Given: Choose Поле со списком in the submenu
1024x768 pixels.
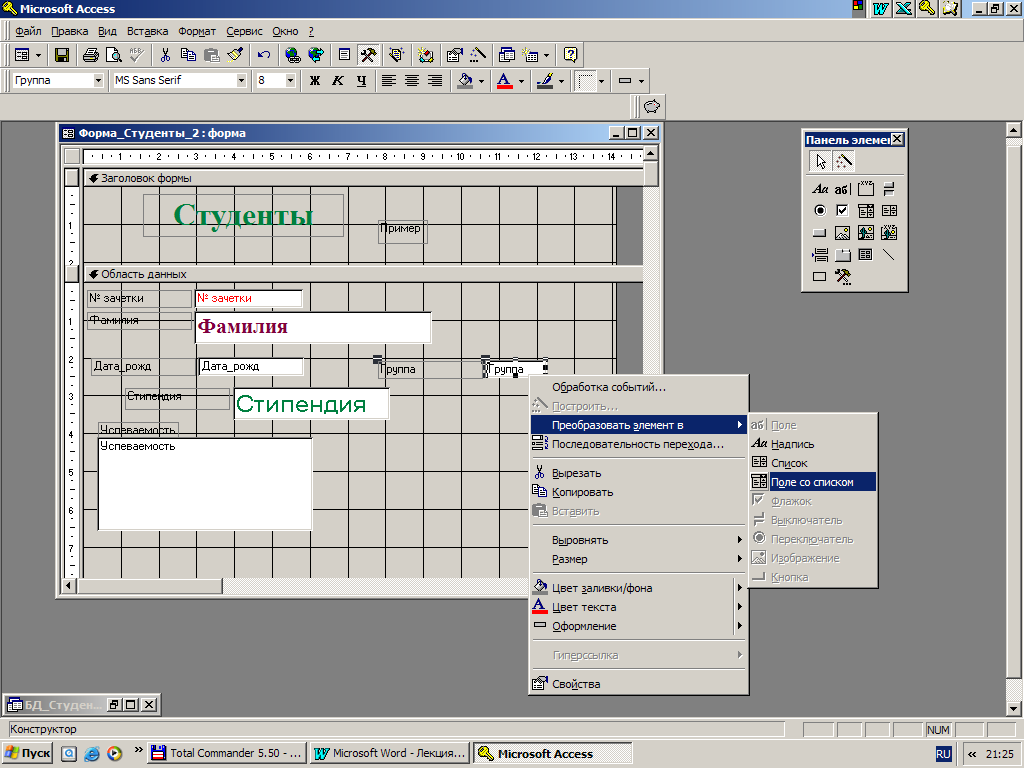Looking at the screenshot, I should click(x=812, y=482).
